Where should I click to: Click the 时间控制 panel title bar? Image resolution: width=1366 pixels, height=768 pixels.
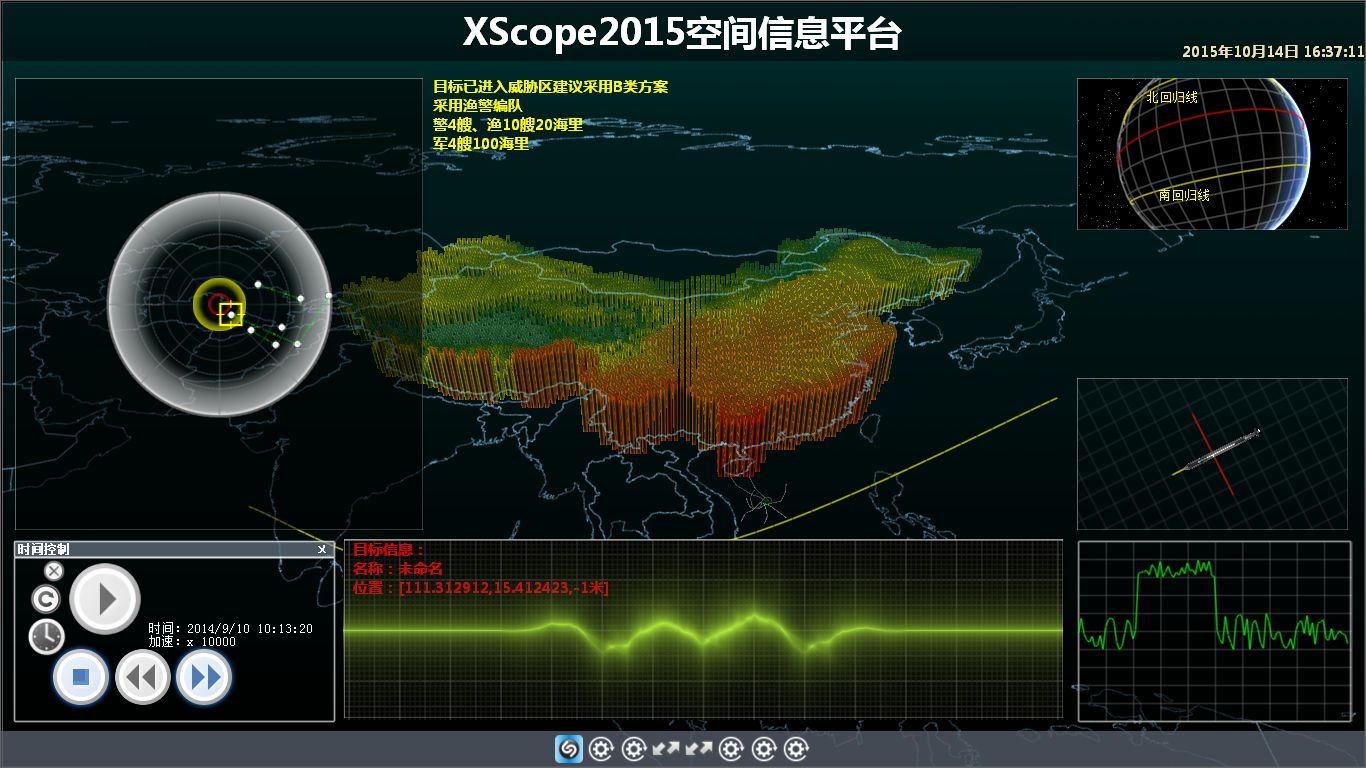click(174, 549)
